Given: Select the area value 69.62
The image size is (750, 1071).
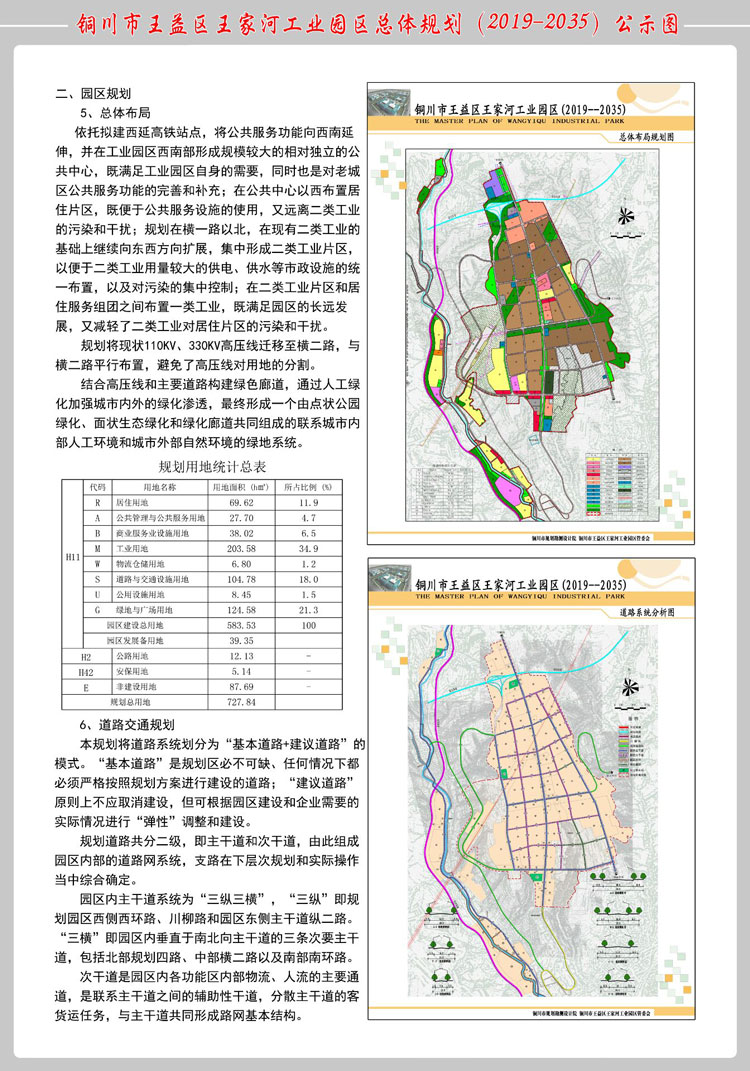Looking at the screenshot, I should click(240, 503).
